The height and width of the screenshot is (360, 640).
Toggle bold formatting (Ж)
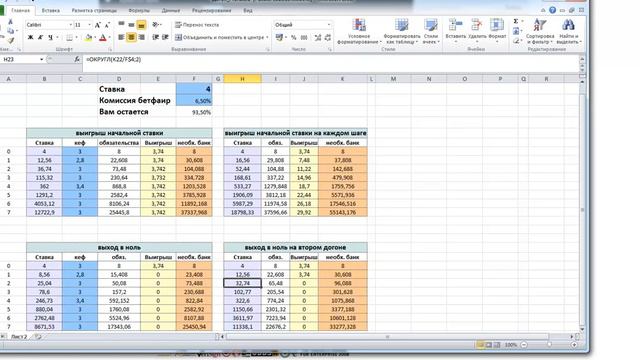point(31,38)
